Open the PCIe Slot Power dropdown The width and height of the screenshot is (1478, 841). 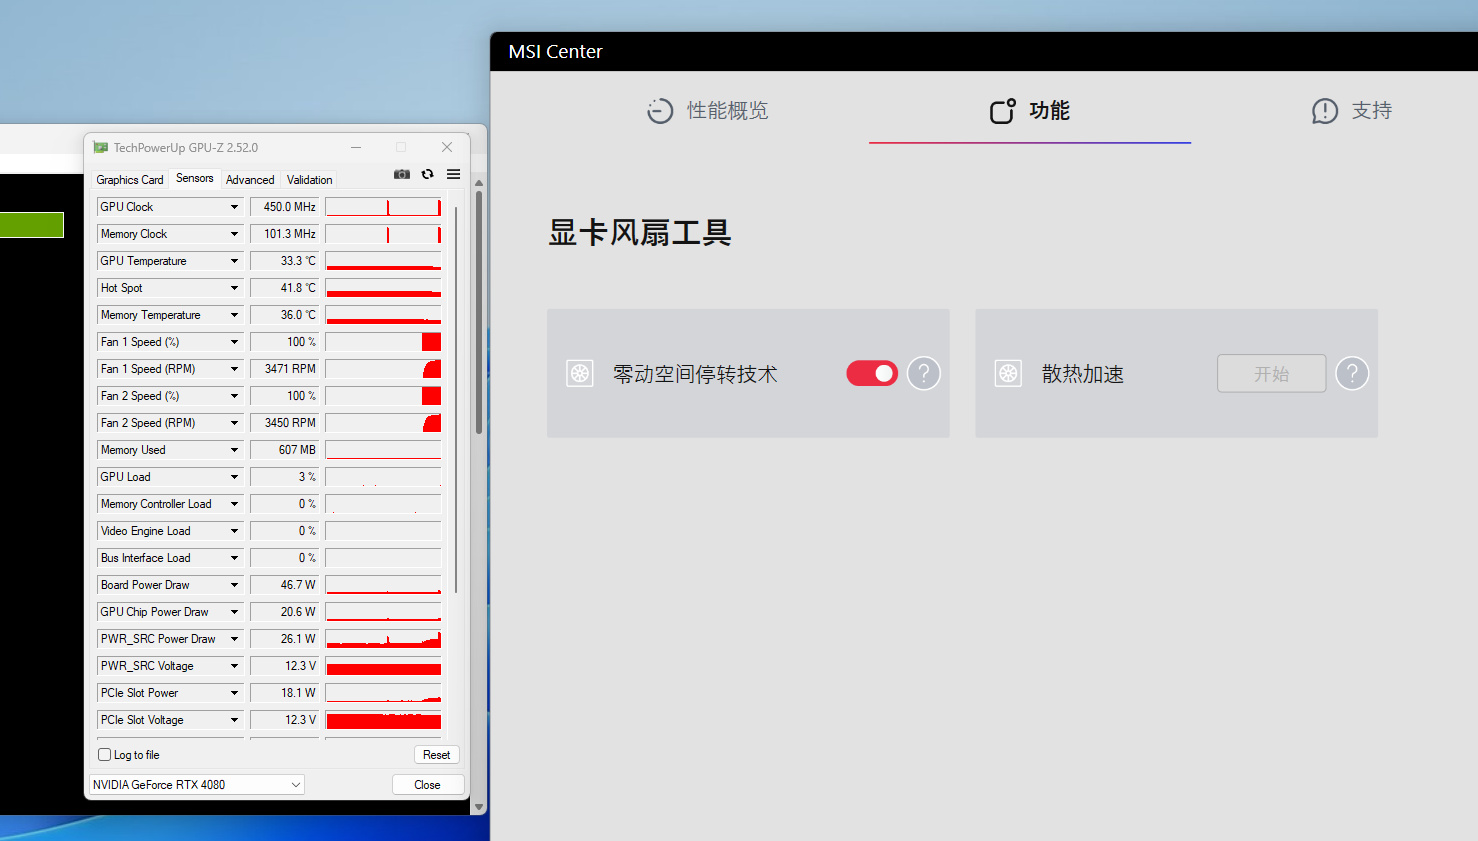[x=234, y=693]
